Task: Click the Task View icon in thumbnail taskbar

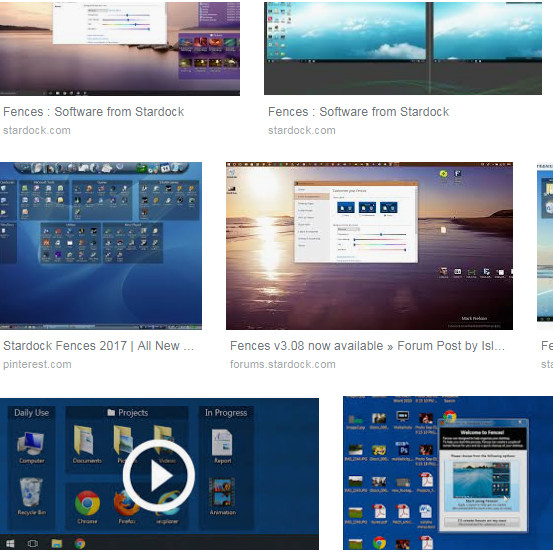Action: pos(33,543)
